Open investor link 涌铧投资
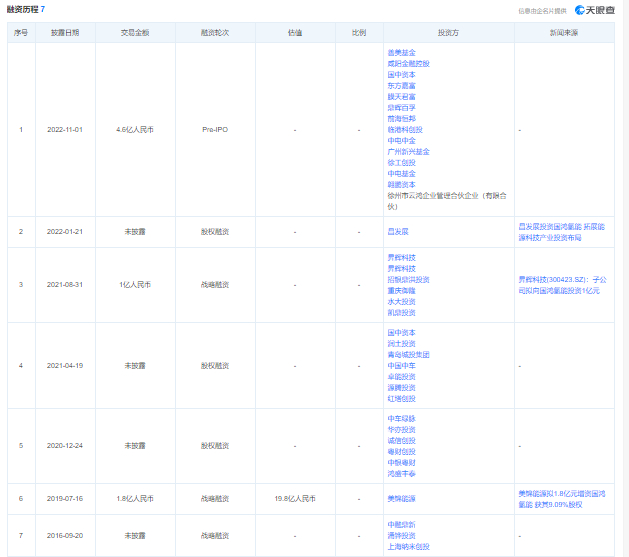This screenshot has height=557, width=629. [401, 535]
